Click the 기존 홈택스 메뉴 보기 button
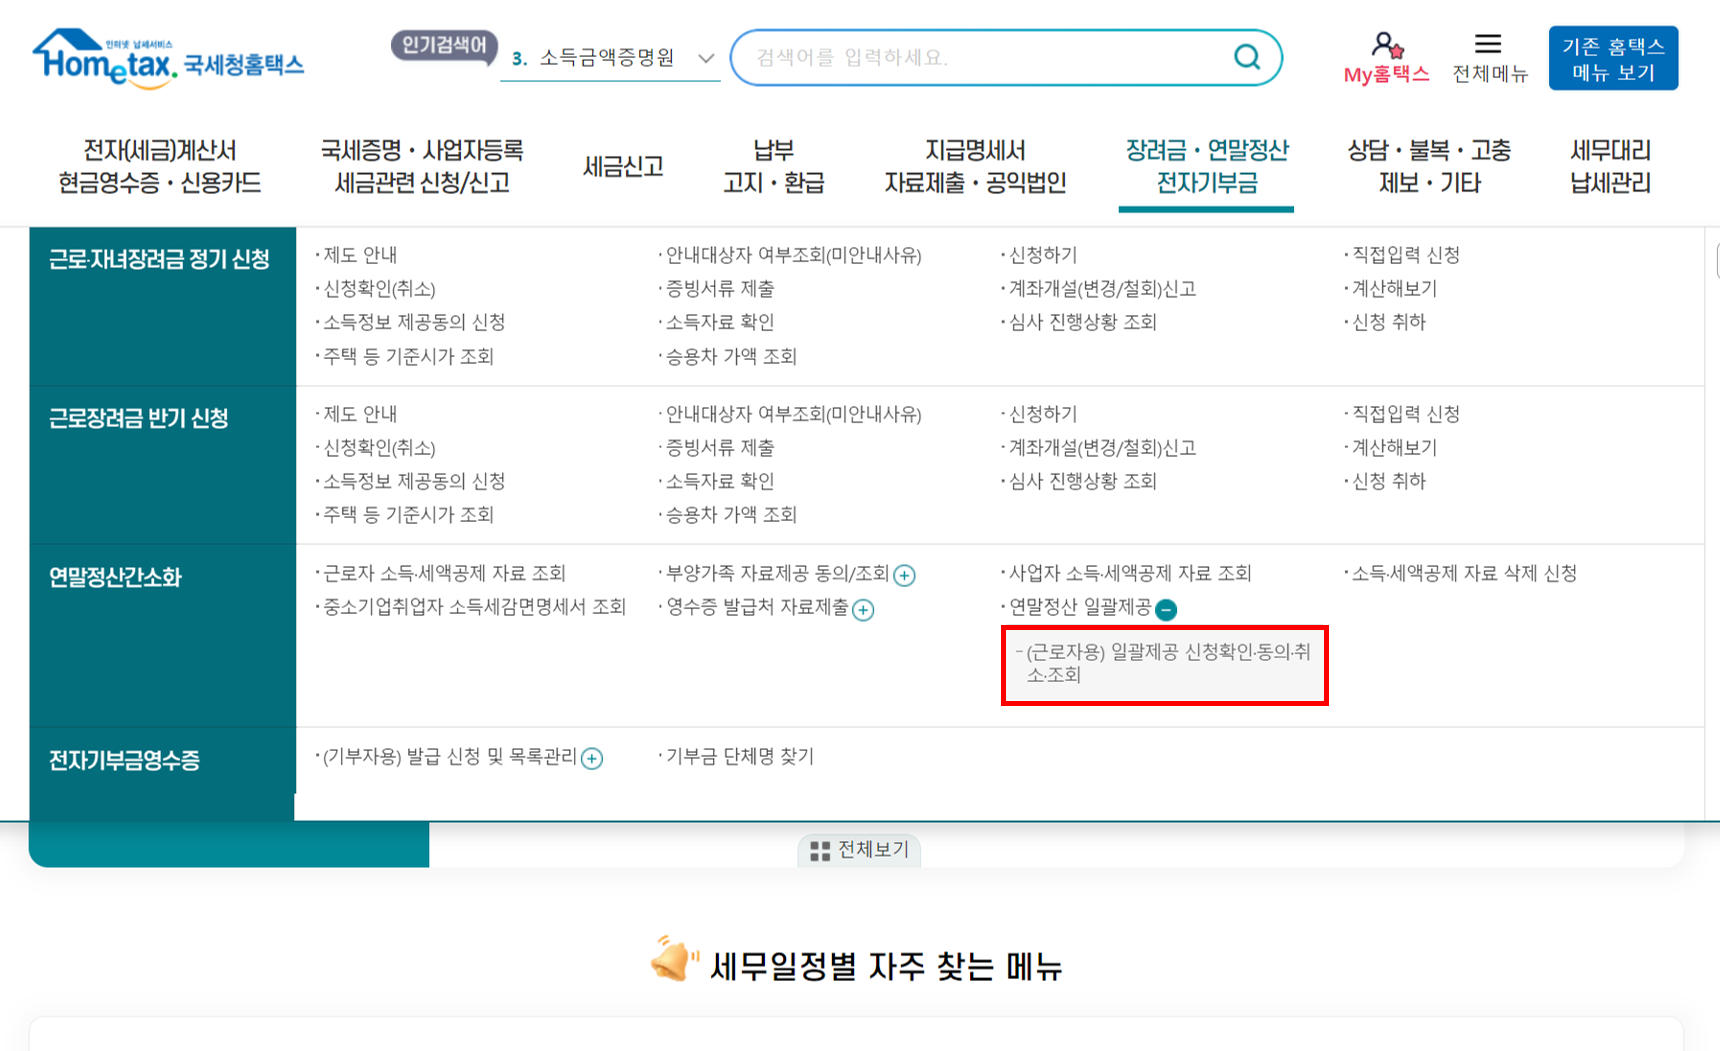Viewport: 1720px width, 1051px height. coord(1613,57)
